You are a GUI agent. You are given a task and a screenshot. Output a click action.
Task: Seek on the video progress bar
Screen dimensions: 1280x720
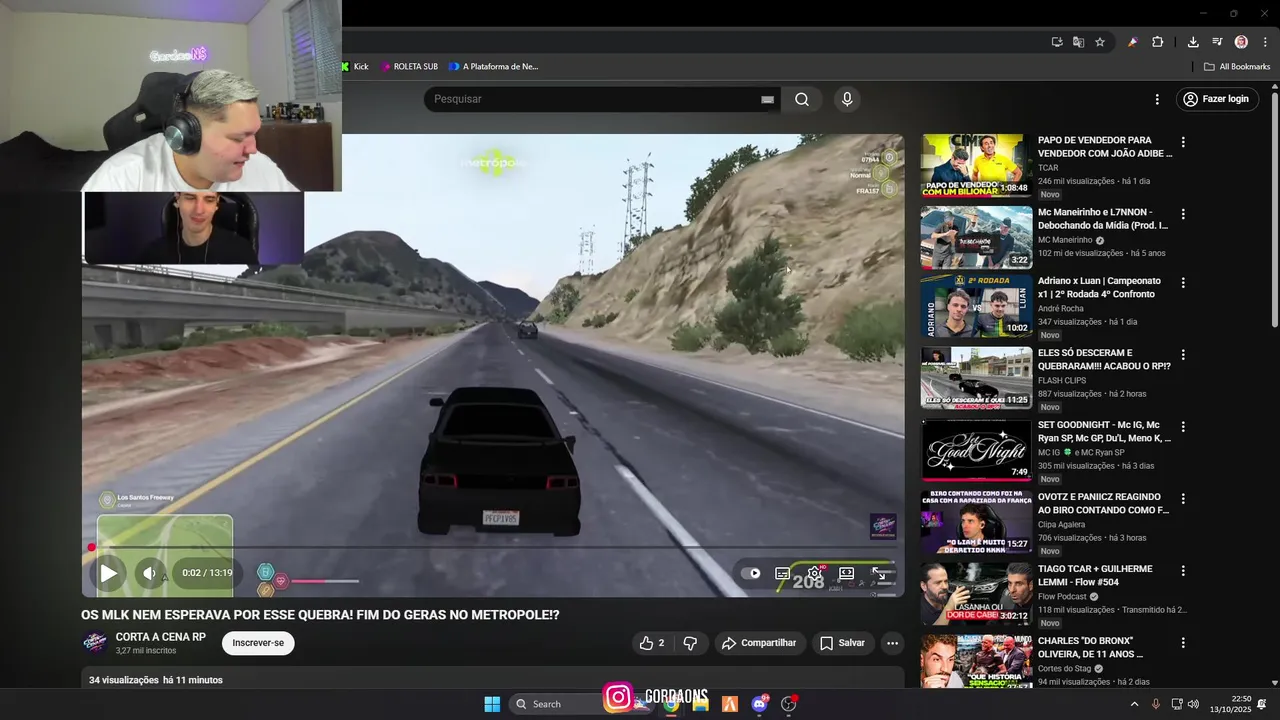[492, 547]
